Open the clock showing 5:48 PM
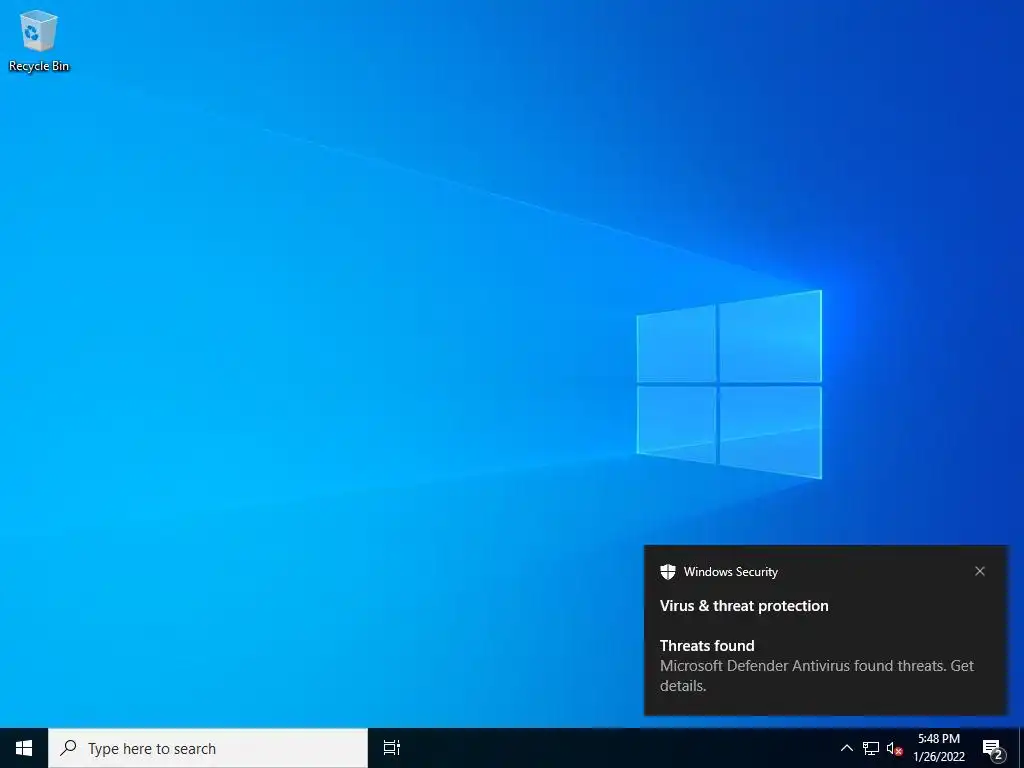Screen dimensions: 1024x768 coord(939,748)
